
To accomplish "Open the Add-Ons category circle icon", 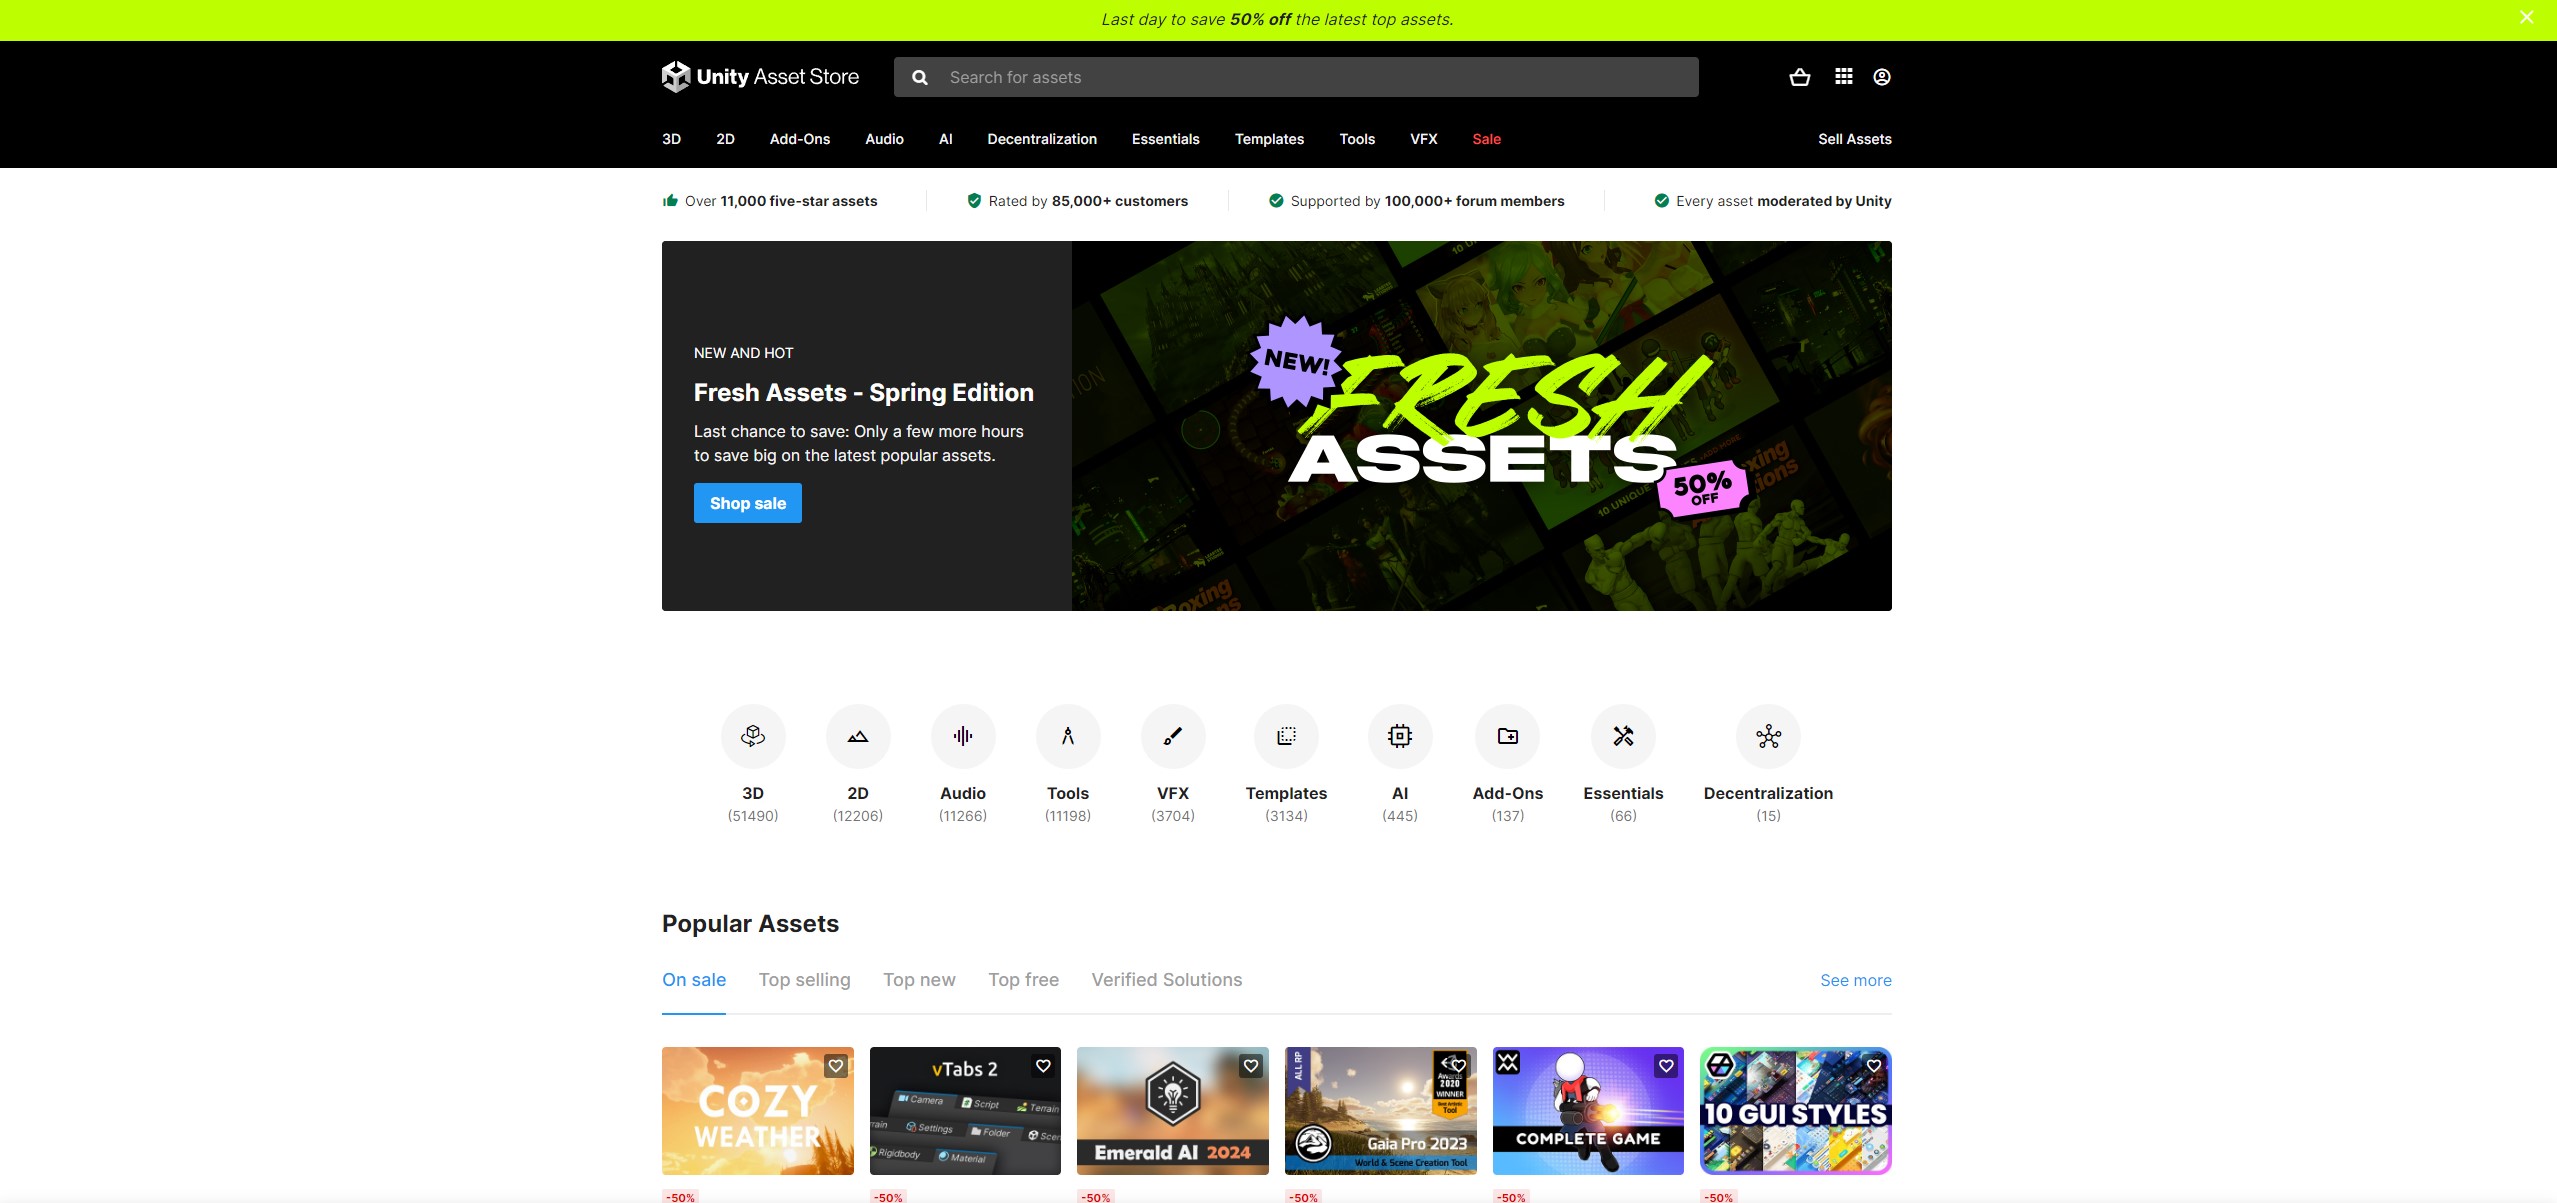I will pos(1507,736).
